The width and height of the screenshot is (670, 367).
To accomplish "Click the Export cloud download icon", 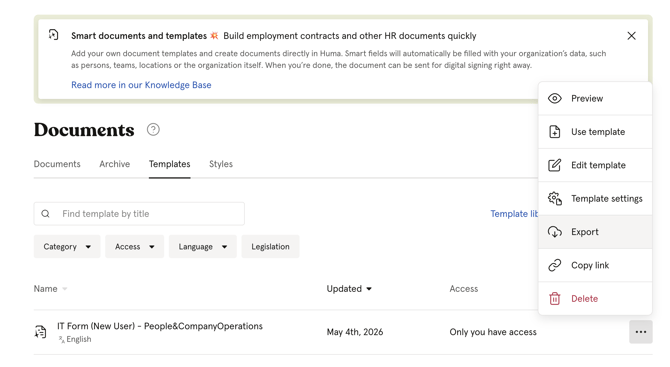I will point(555,232).
